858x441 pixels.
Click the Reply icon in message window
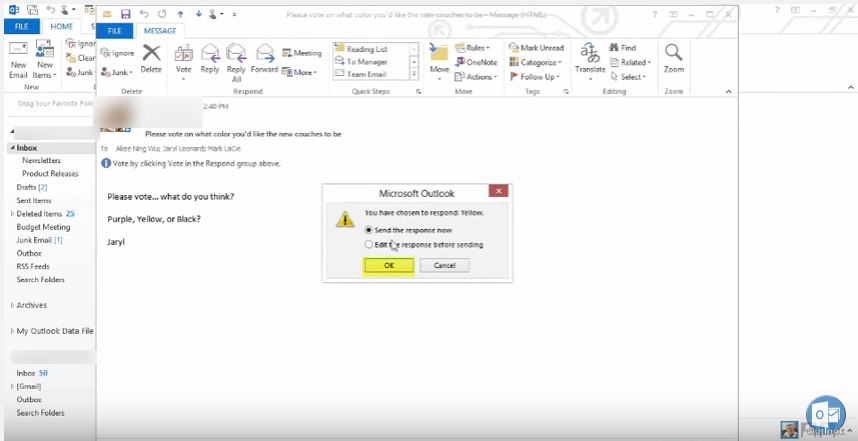[210, 59]
